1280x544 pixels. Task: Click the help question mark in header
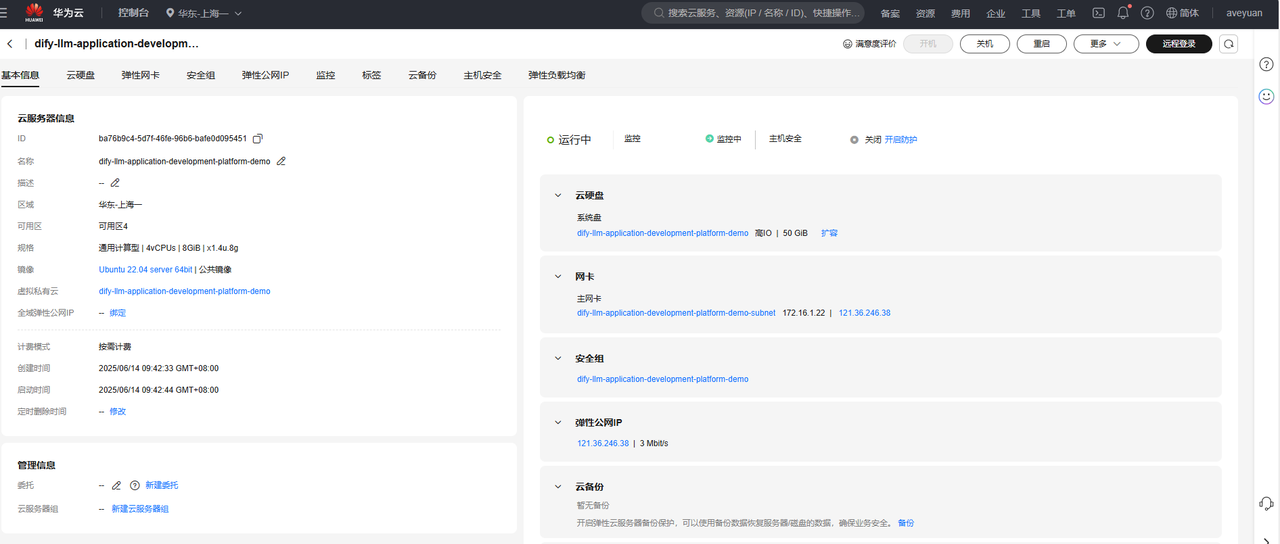1147,14
